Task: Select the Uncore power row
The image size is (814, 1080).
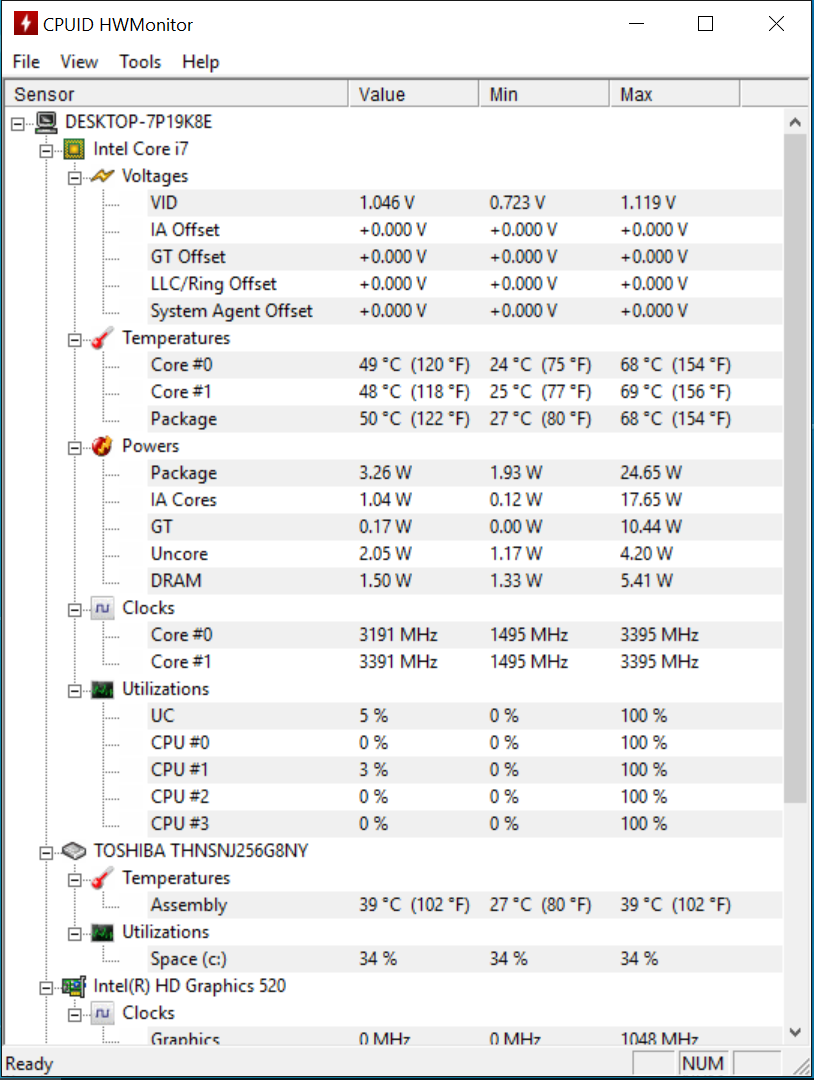Action: point(466,554)
